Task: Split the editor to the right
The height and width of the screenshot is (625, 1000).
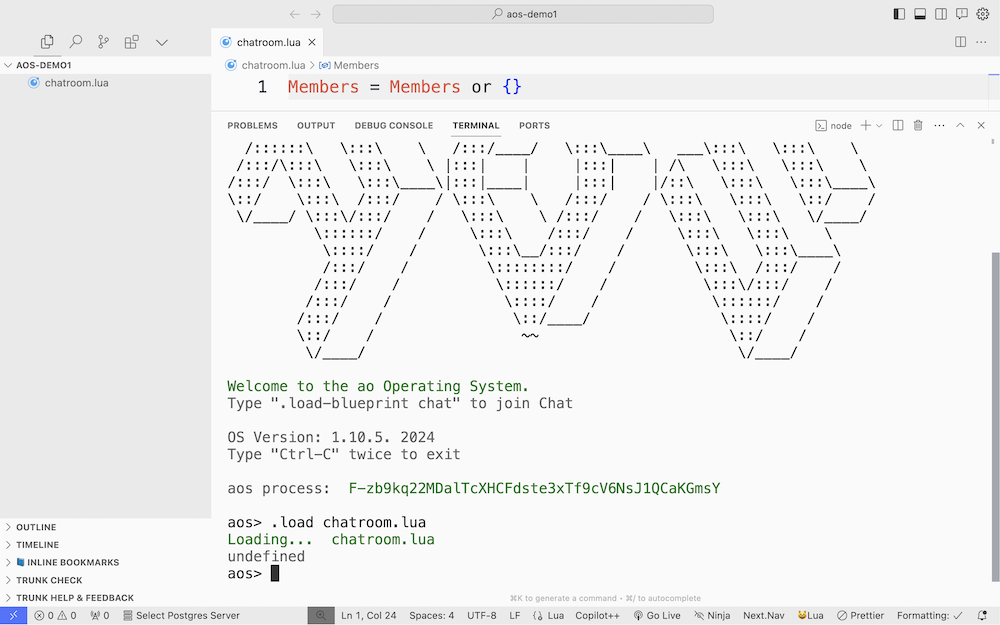Action: [x=960, y=42]
